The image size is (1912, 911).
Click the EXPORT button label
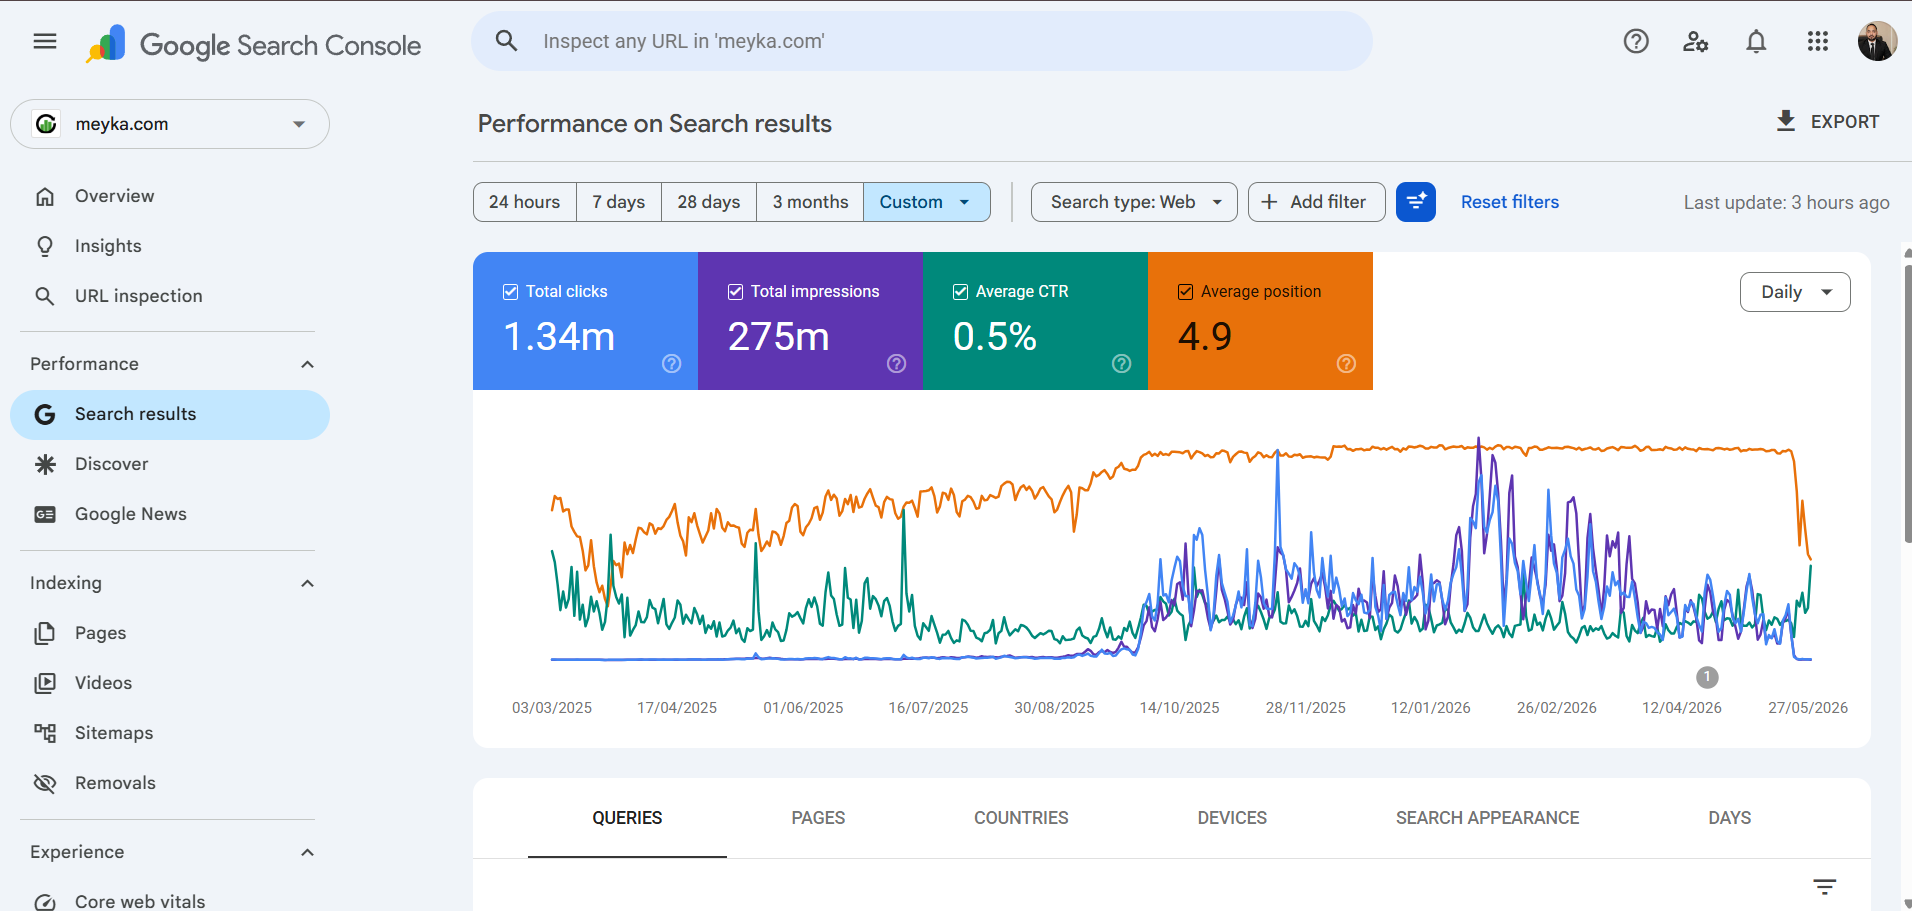click(1845, 122)
